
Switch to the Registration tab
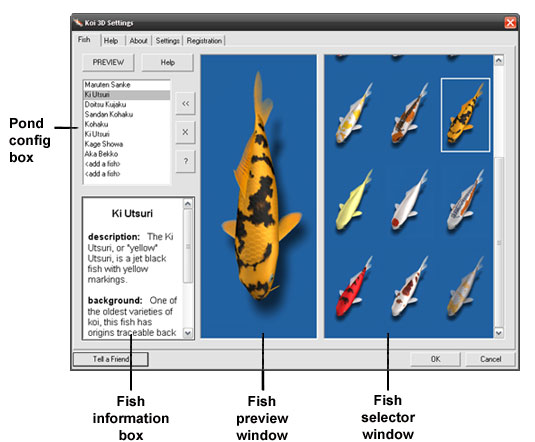(x=204, y=41)
